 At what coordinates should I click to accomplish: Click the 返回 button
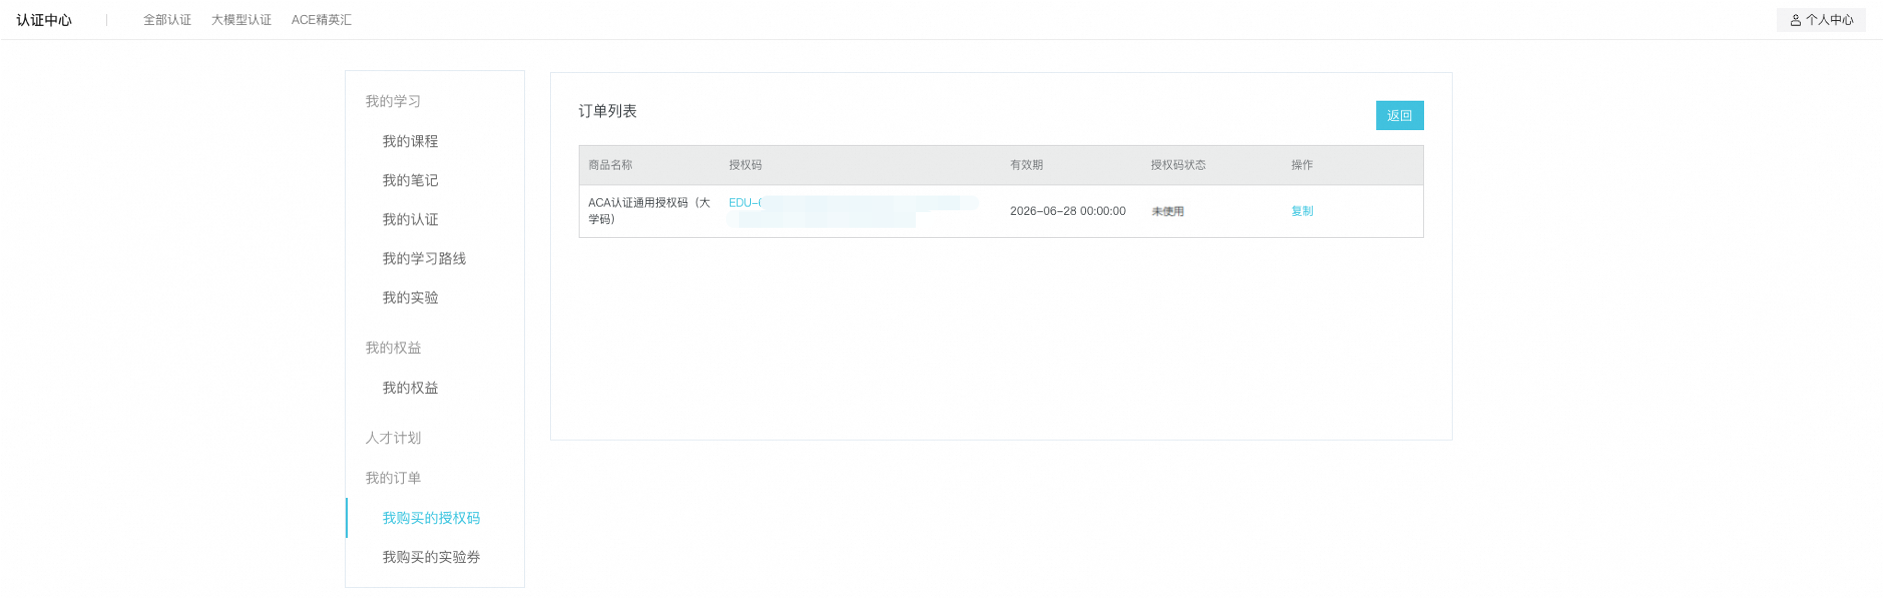tap(1400, 115)
